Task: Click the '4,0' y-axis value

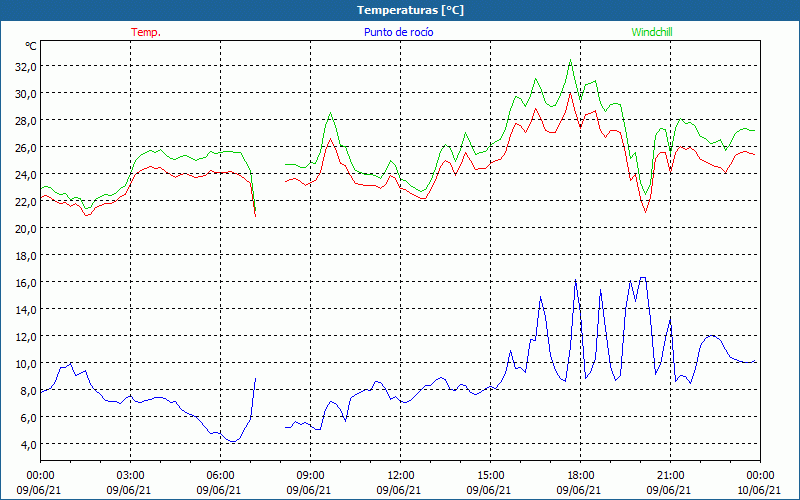Action: pos(28,445)
